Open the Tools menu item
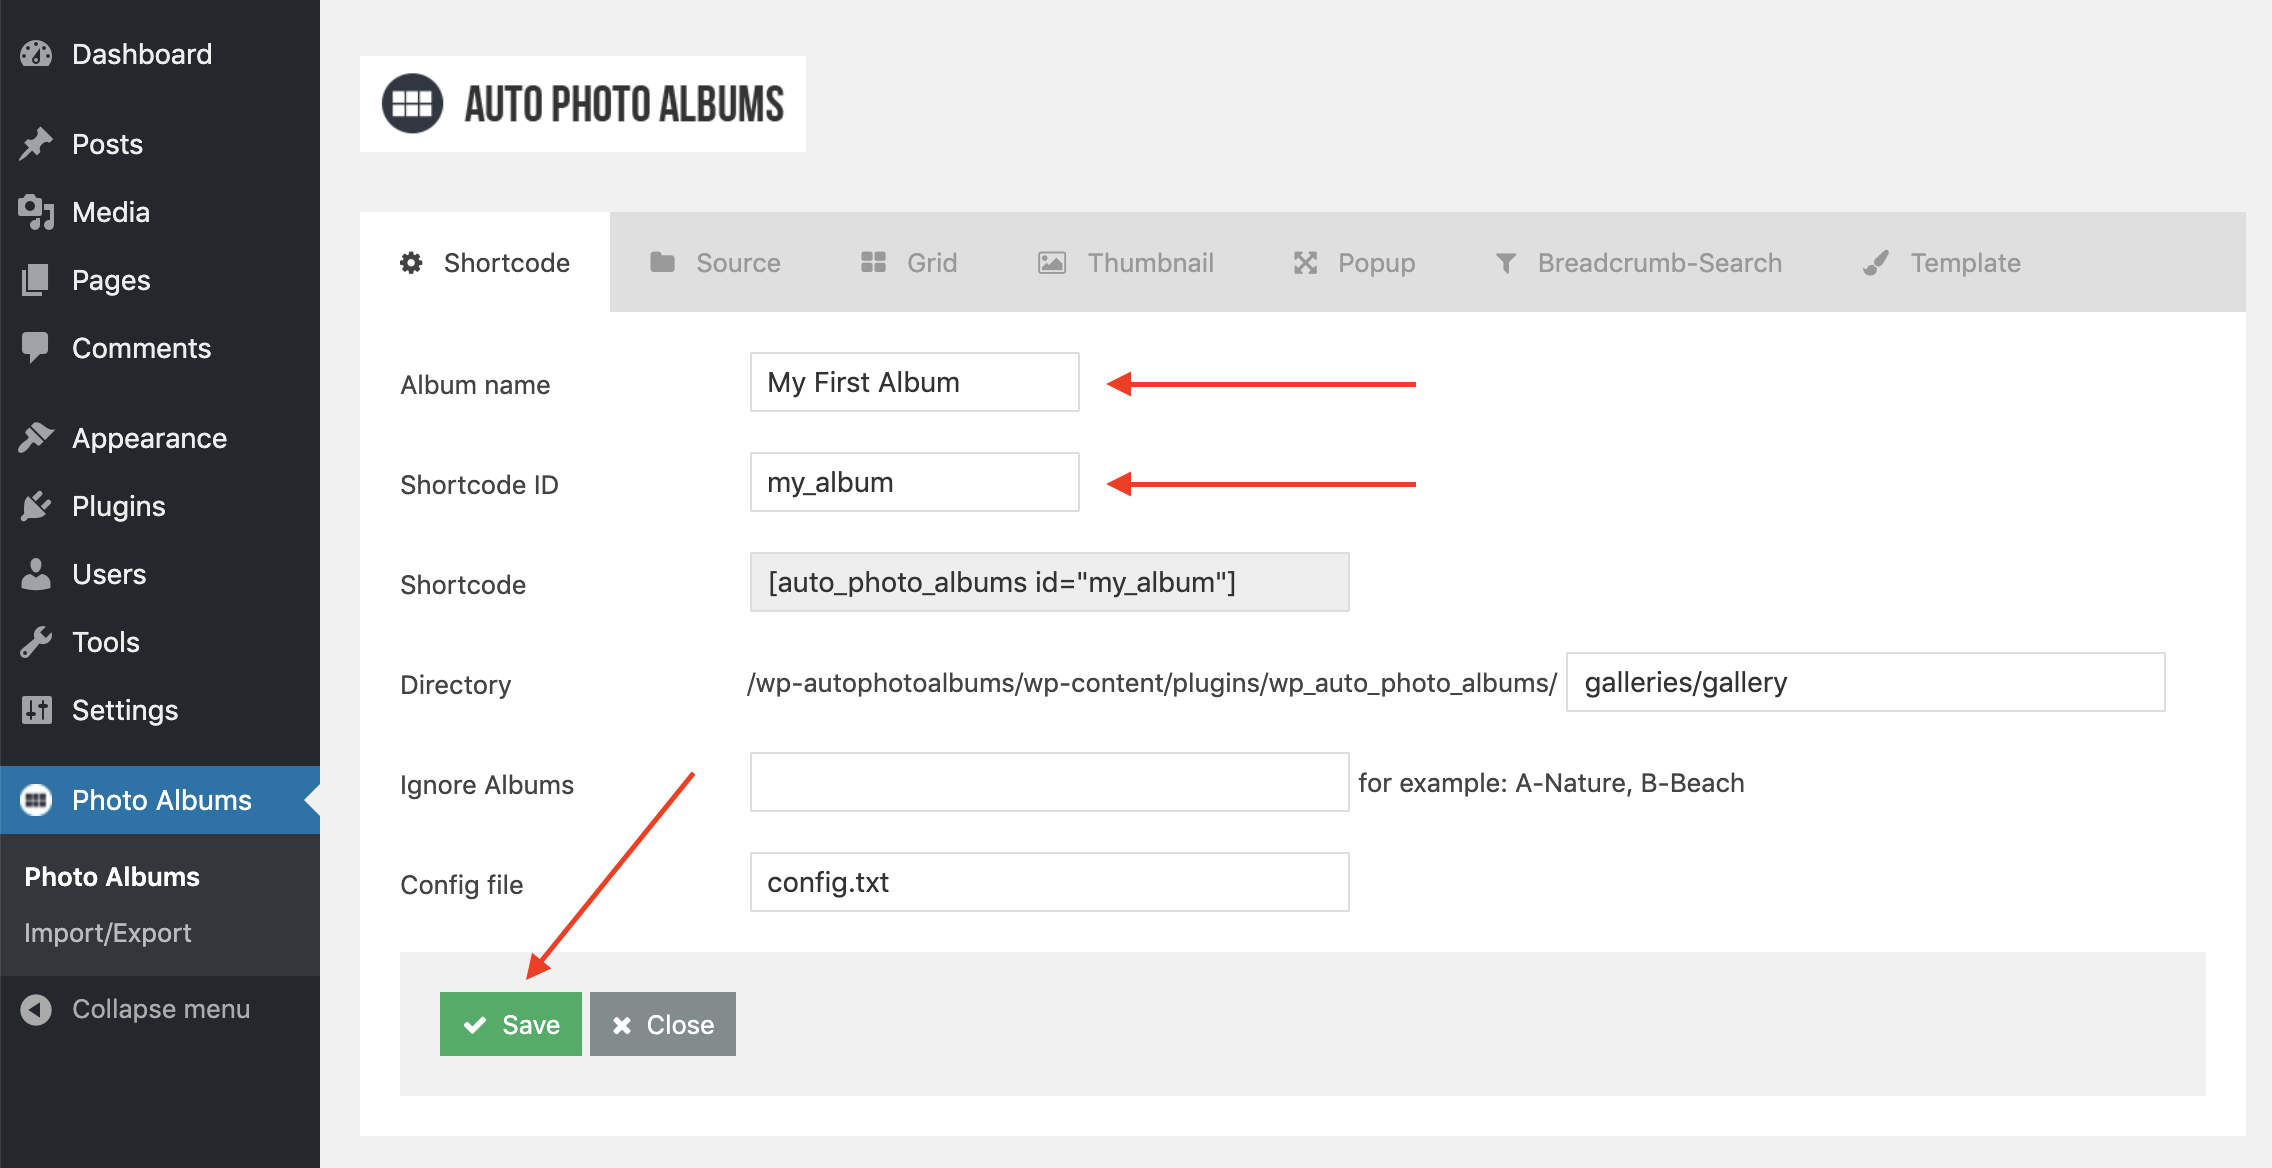The height and width of the screenshot is (1168, 2272). 160,642
